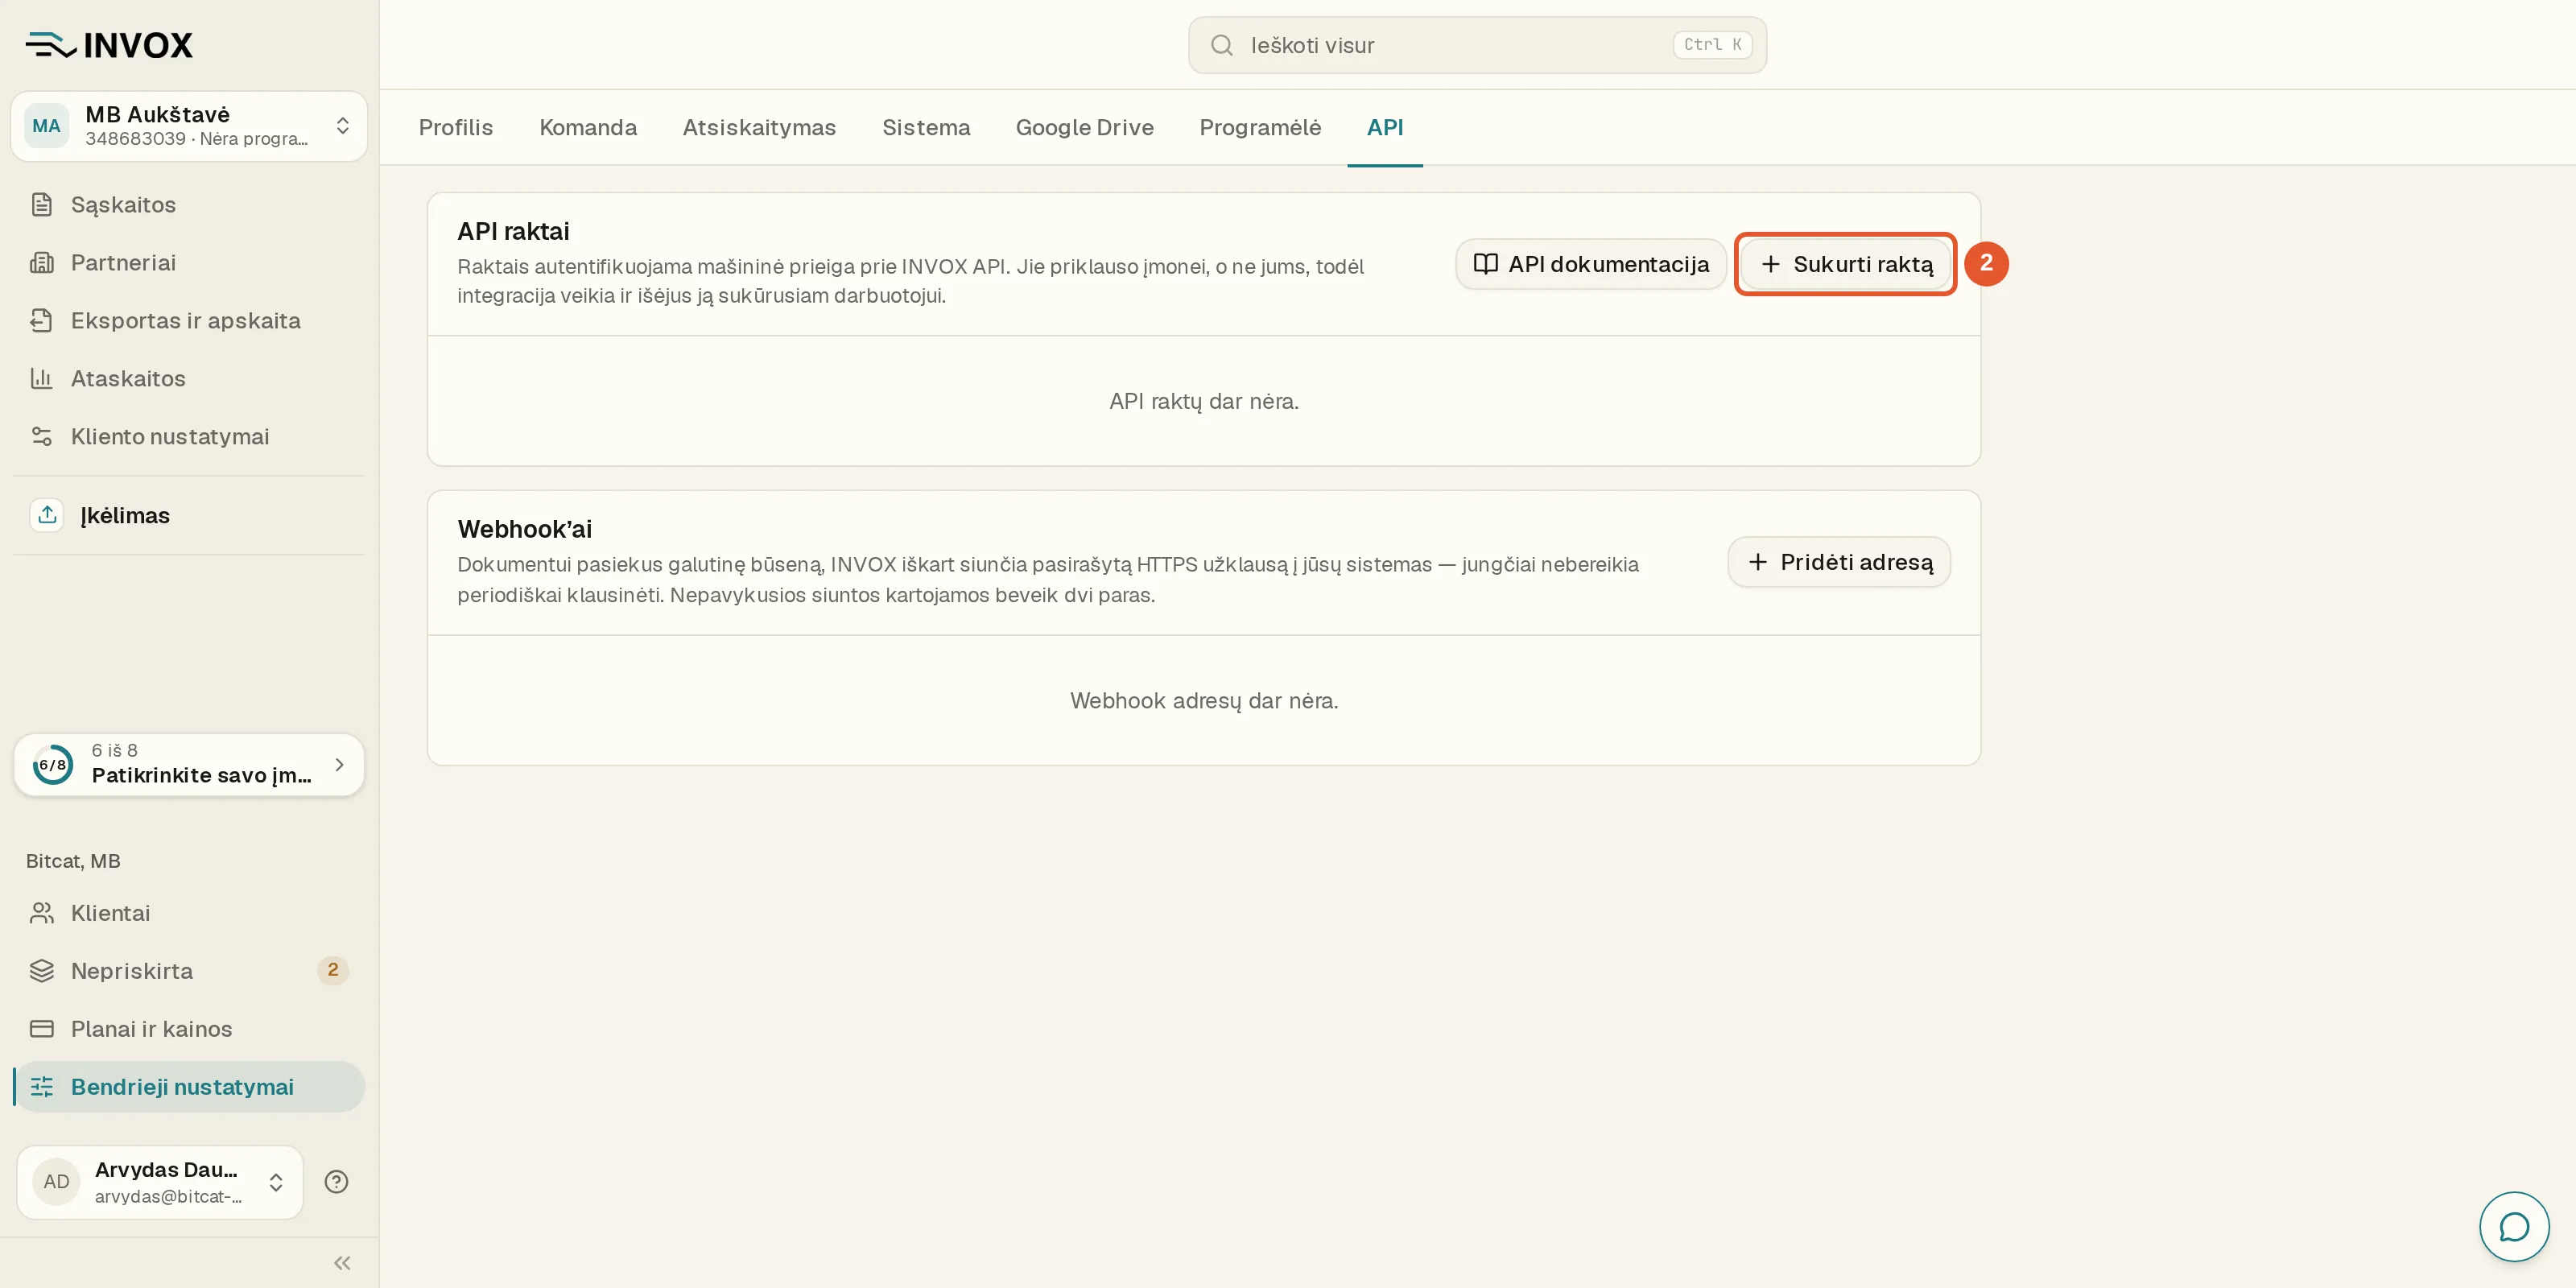Click Kliento nustatymai sliders icon
This screenshot has width=2576, height=1288.
point(41,436)
